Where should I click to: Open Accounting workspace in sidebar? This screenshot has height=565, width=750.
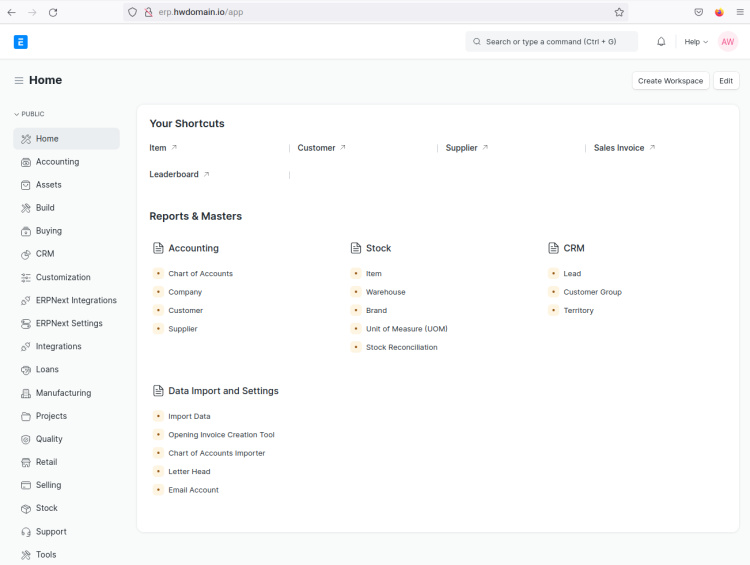57,162
